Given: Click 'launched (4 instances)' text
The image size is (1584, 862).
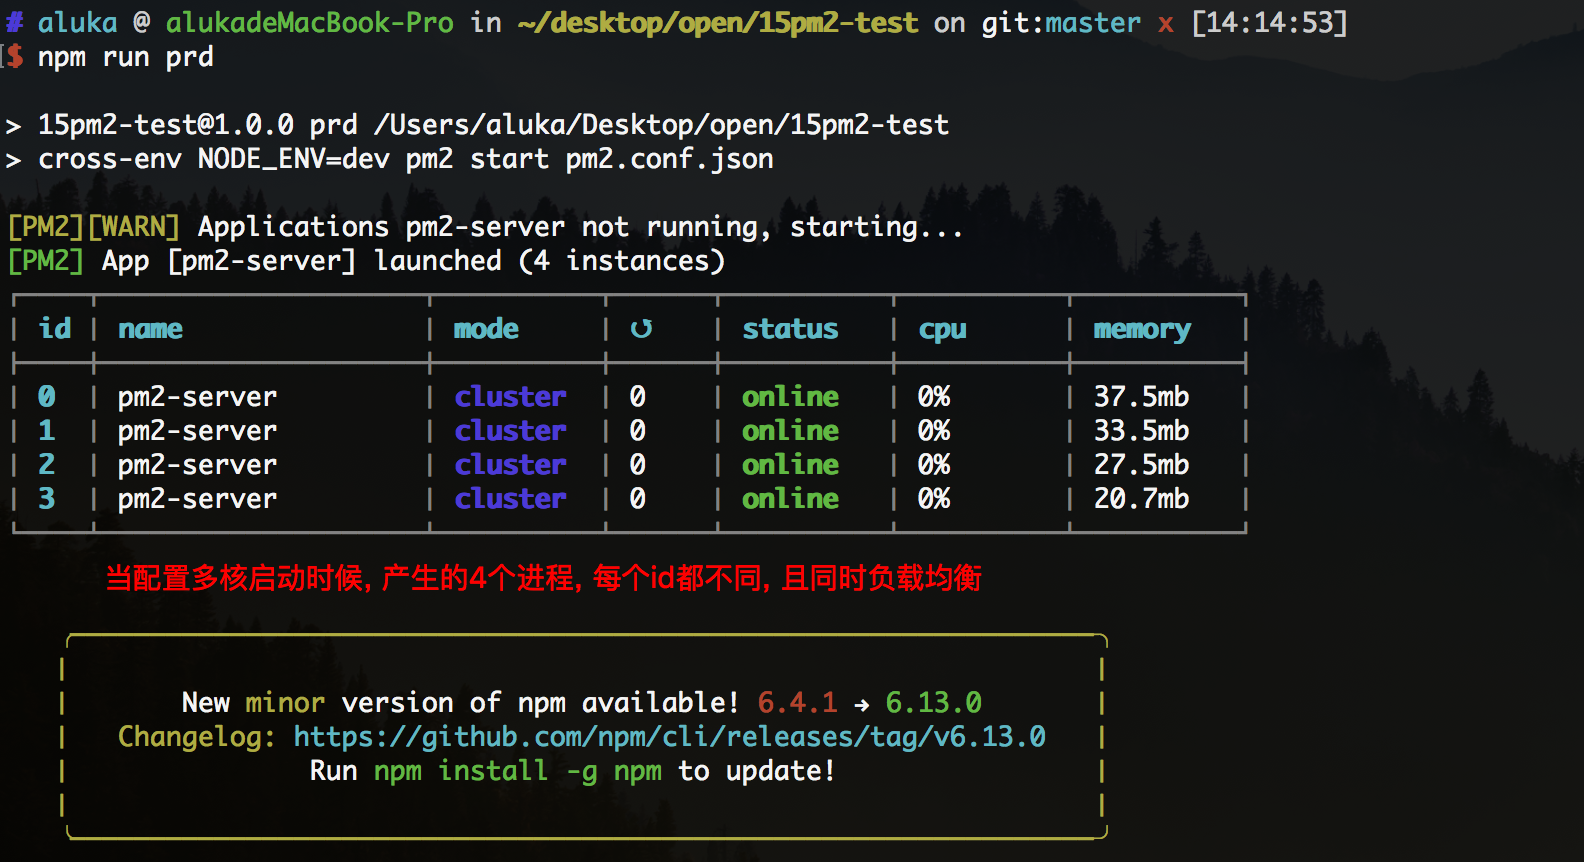Looking at the screenshot, I should 549,261.
